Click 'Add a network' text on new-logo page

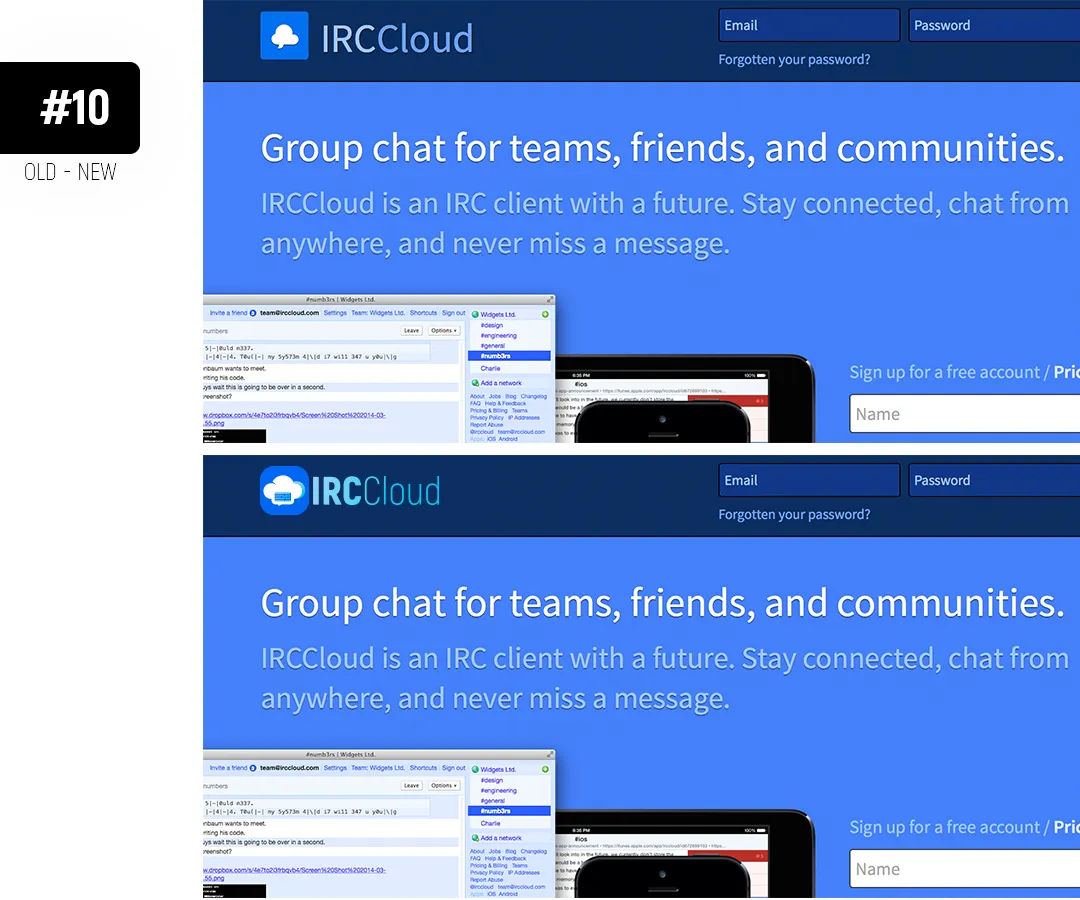pyautogui.click(x=501, y=838)
